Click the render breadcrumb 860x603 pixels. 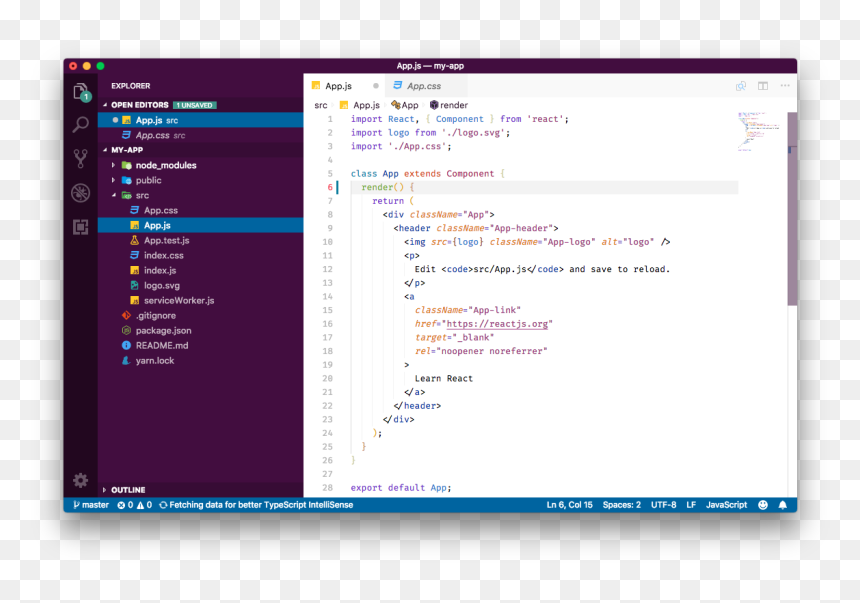pos(449,105)
